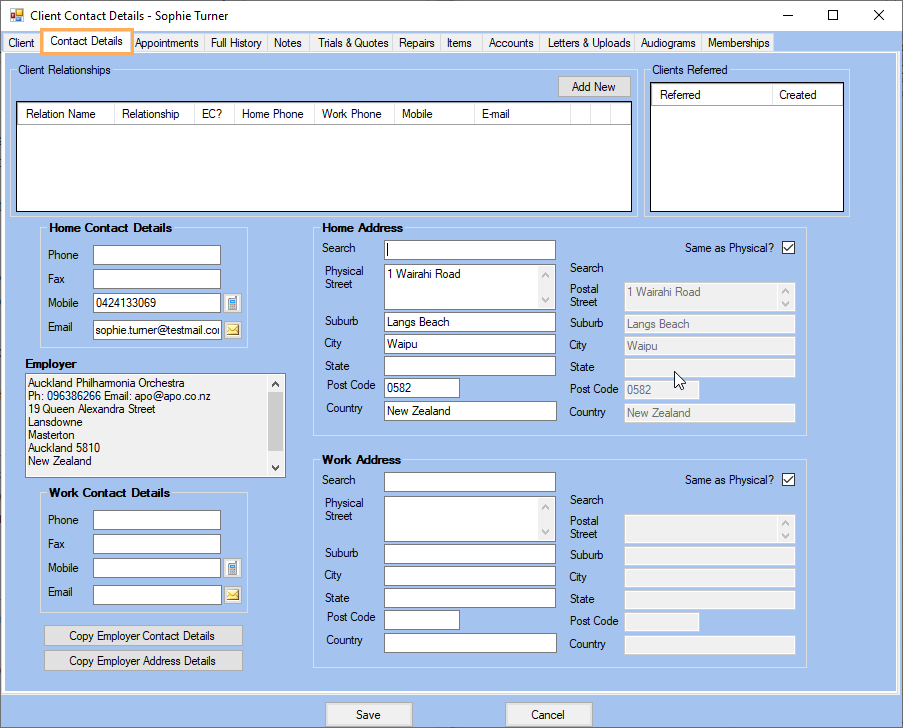This screenshot has height=728, width=903.
Task: Click inside the Home Address Search field
Action: (469, 249)
